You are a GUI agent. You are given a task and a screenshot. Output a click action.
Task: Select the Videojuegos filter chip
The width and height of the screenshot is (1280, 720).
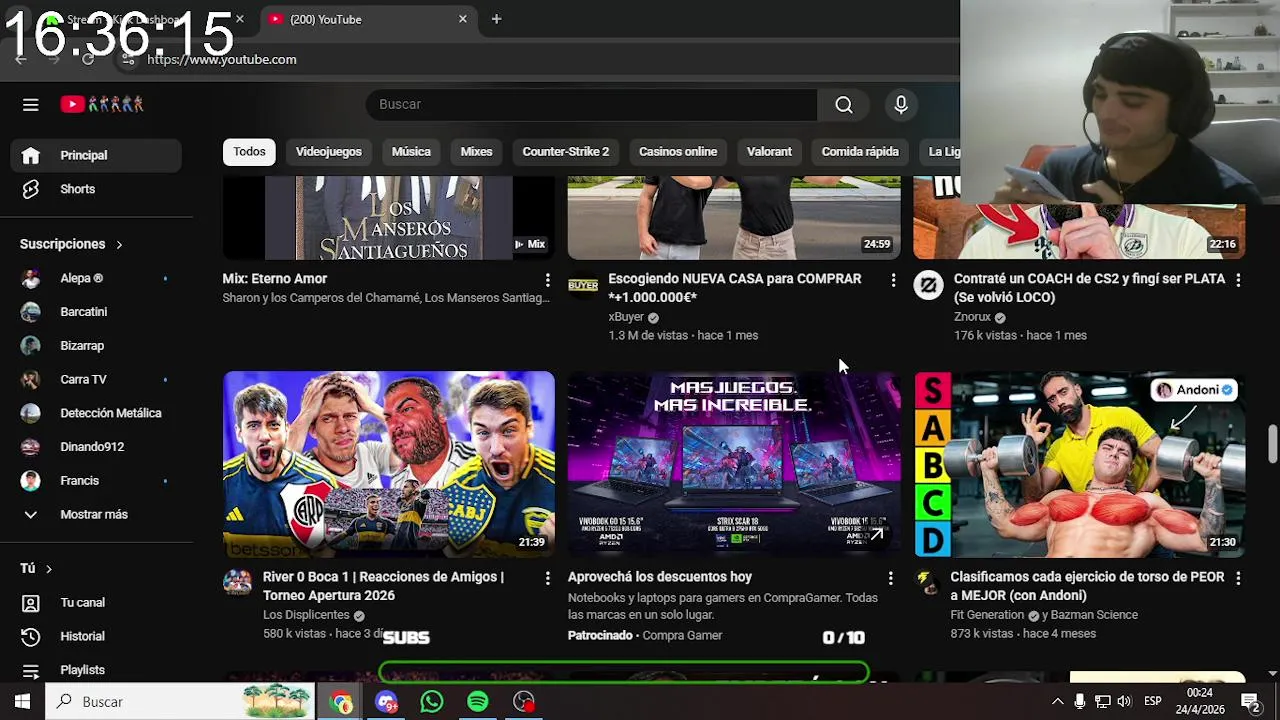[329, 152]
